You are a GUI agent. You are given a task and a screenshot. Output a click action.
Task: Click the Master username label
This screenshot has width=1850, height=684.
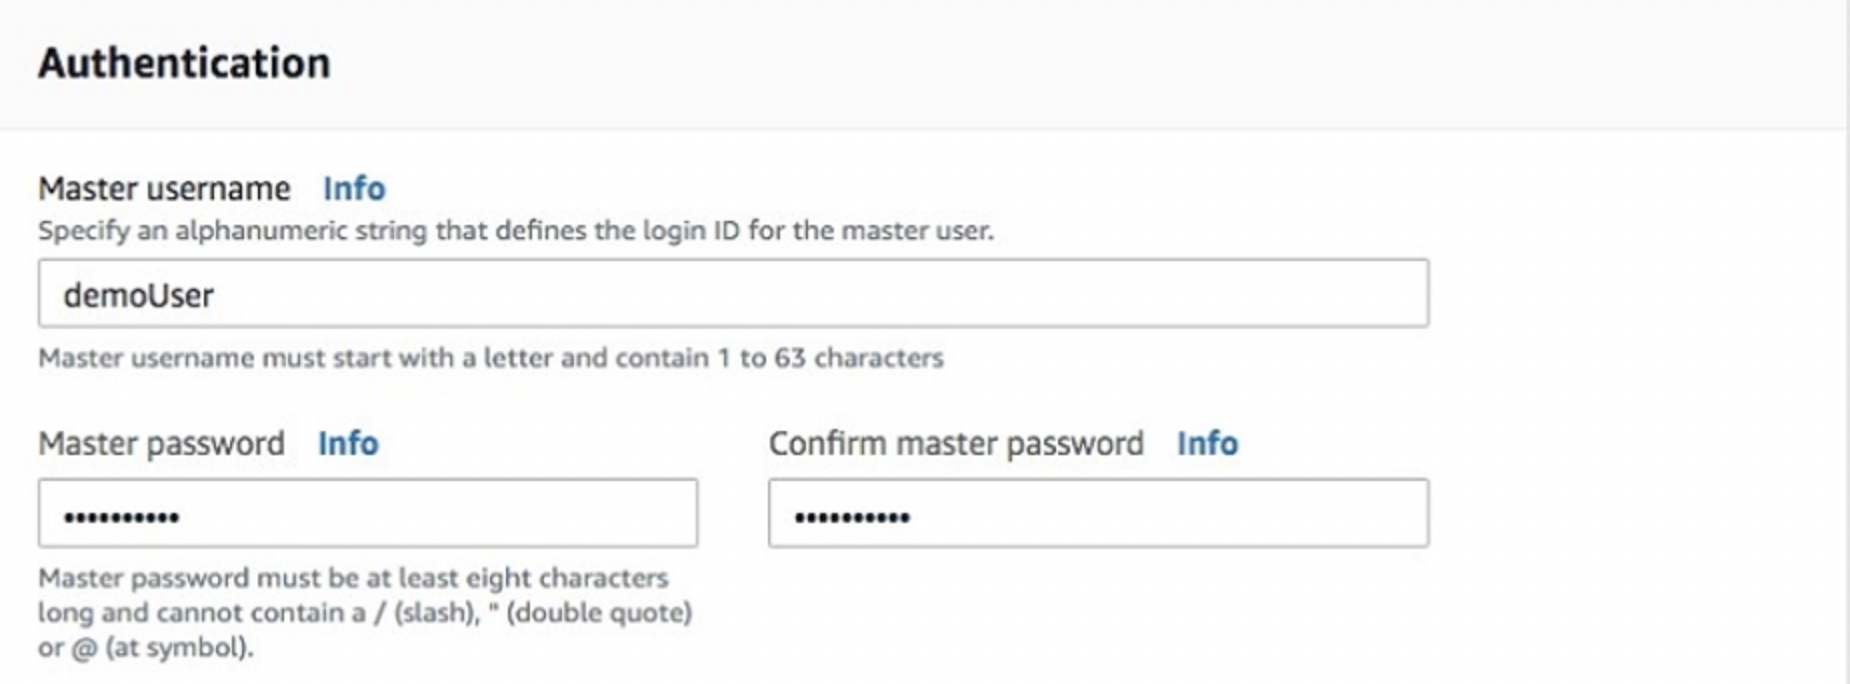(164, 188)
